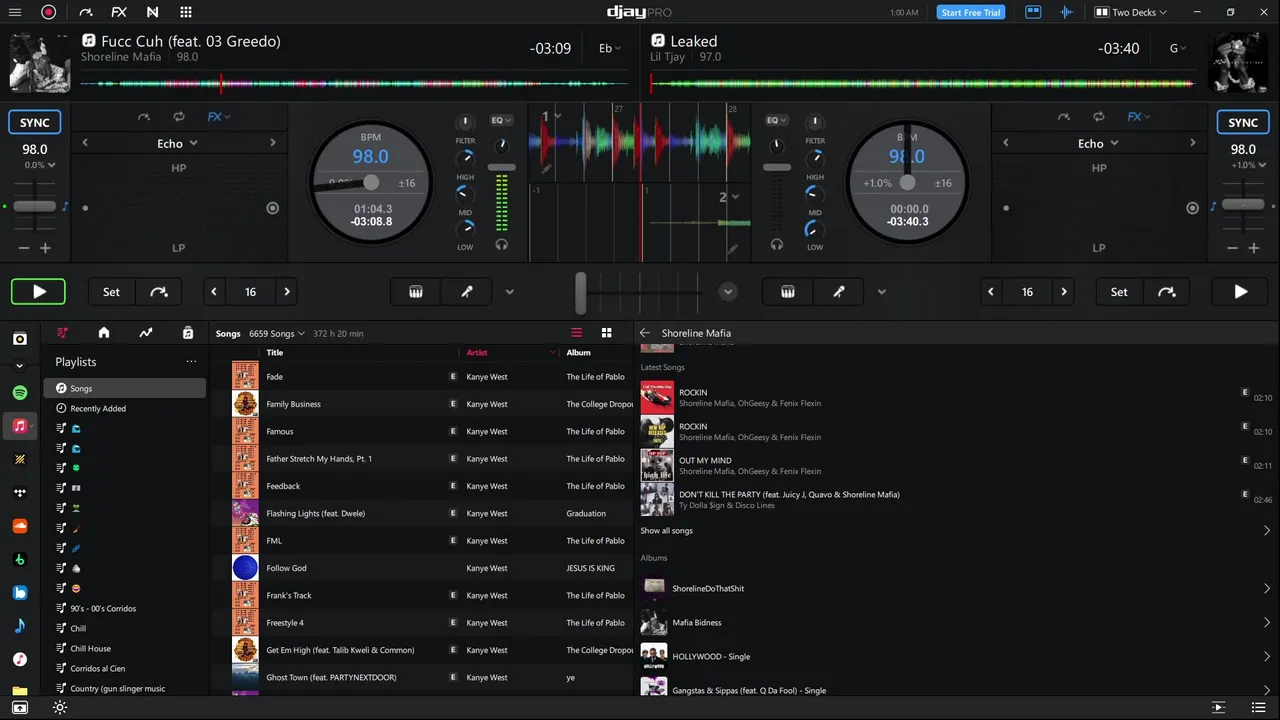
Task: Open settings gear at bottom left
Action: [x=60, y=707]
